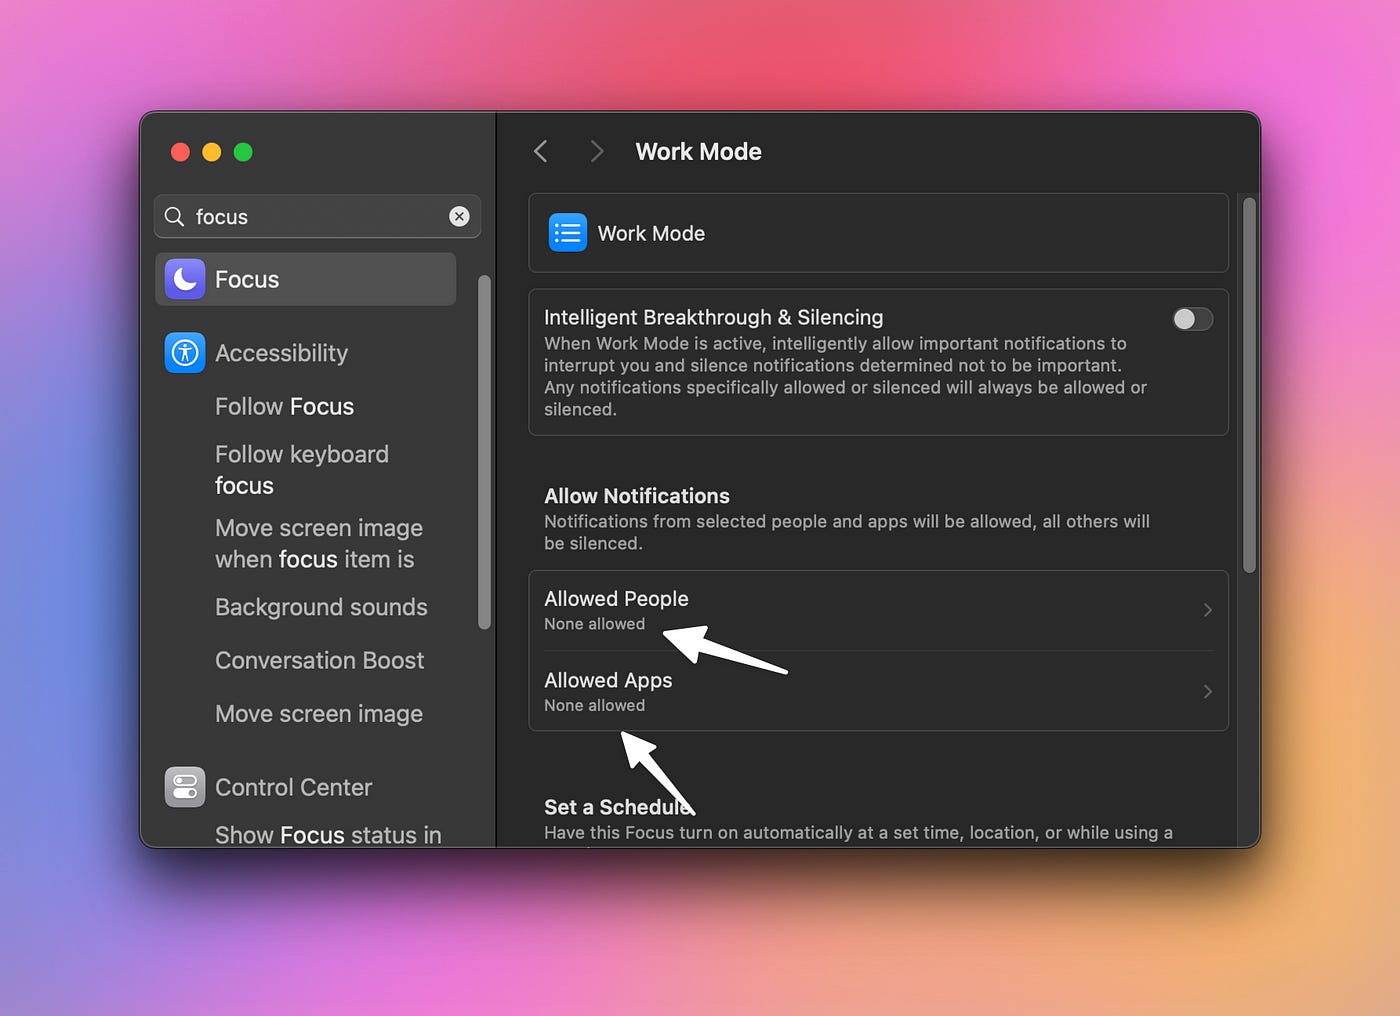
Task: Open Allowed People via its chevron
Action: (x=1208, y=610)
